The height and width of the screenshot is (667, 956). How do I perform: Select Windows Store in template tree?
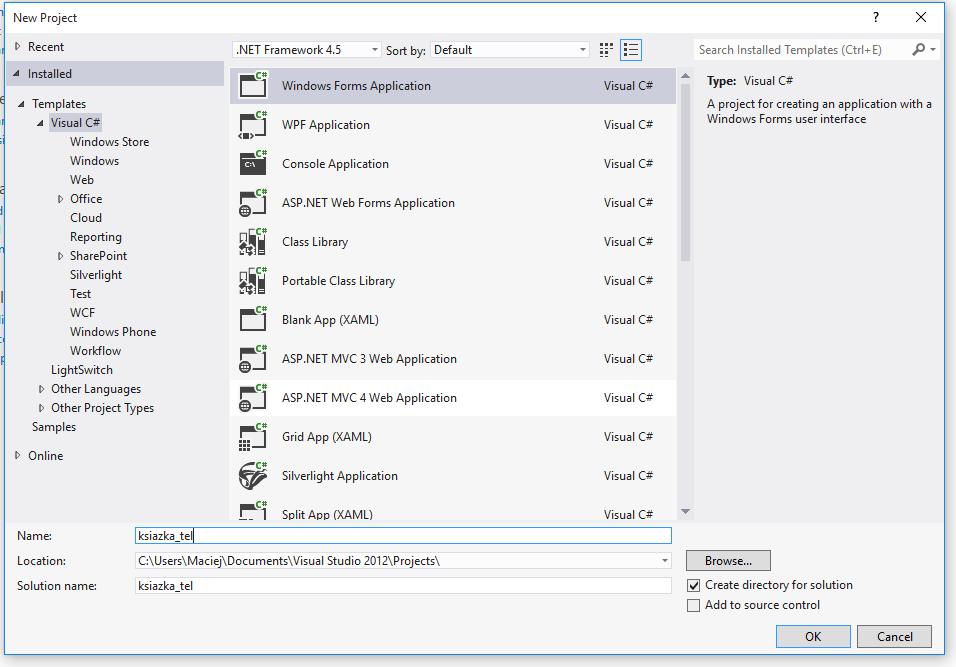click(x=110, y=141)
